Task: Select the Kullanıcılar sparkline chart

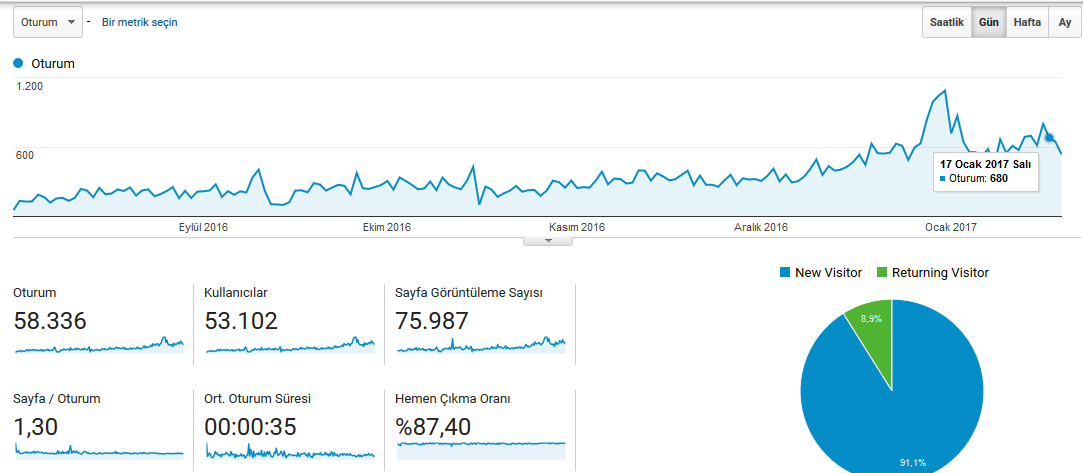Action: coord(290,345)
